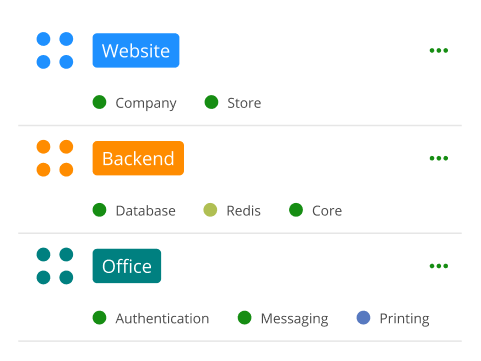
Task: Open the three-dot menu for Website
Action: (x=439, y=50)
